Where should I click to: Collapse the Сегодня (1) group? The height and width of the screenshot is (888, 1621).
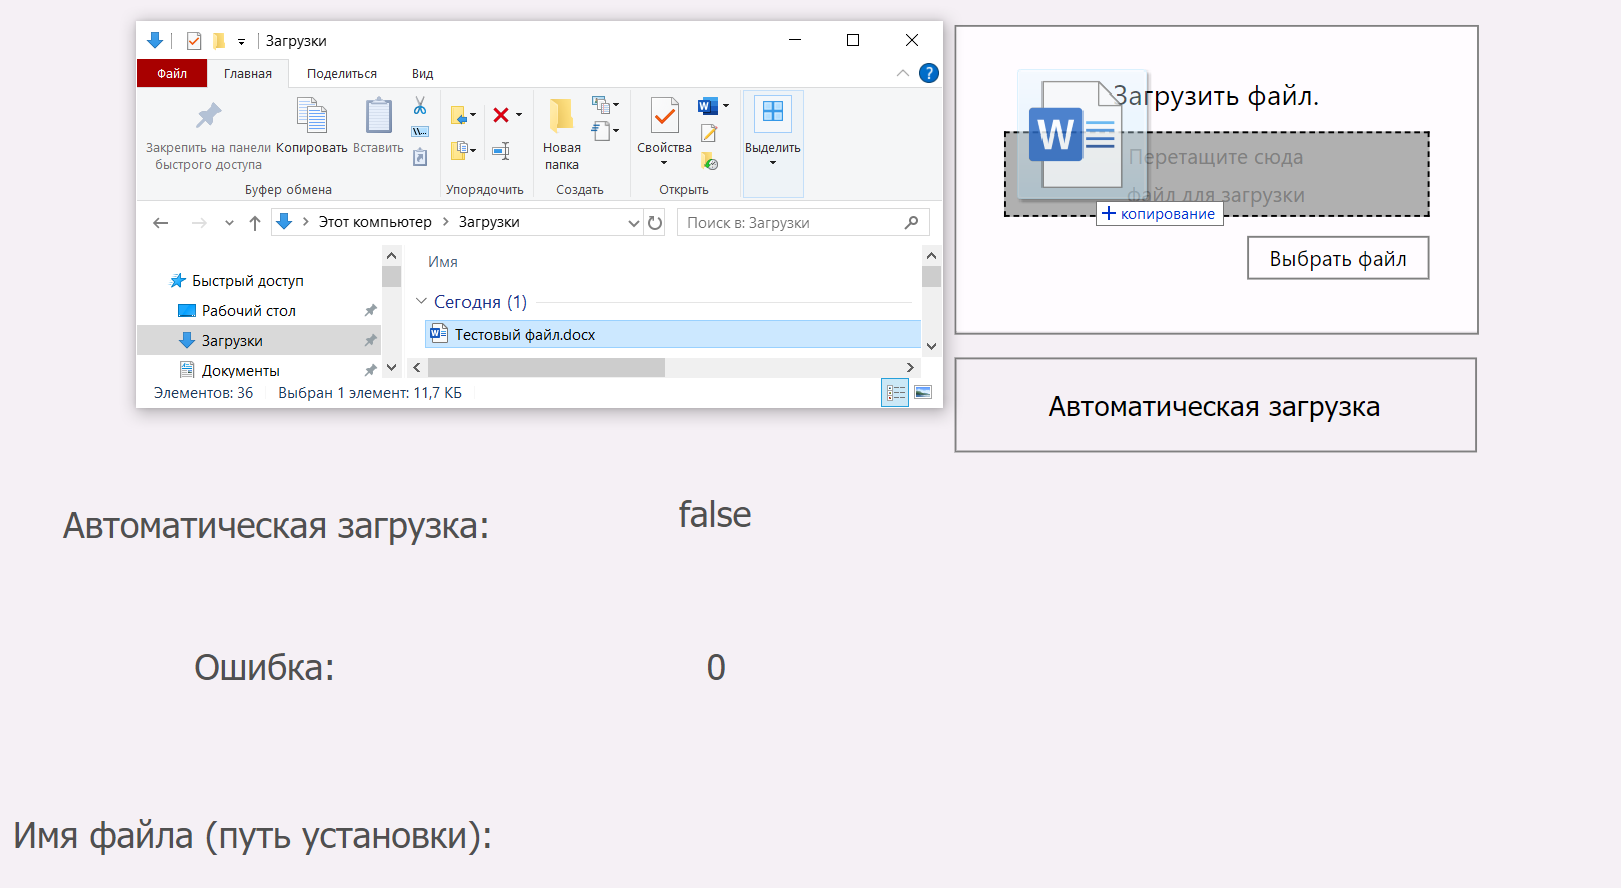pyautogui.click(x=421, y=301)
